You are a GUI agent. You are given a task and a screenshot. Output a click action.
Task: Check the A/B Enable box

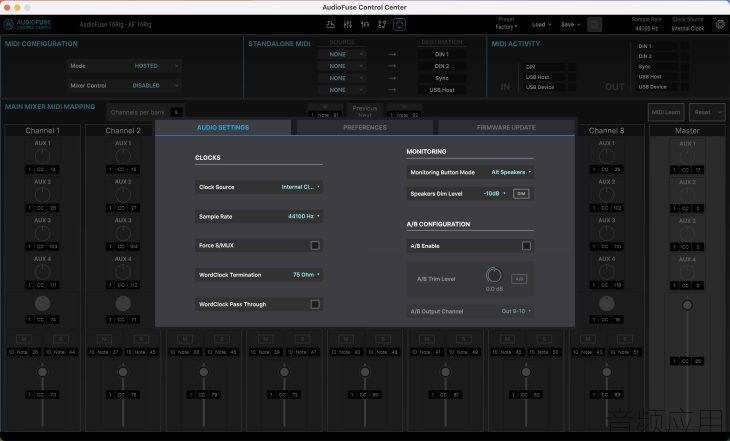coord(526,246)
